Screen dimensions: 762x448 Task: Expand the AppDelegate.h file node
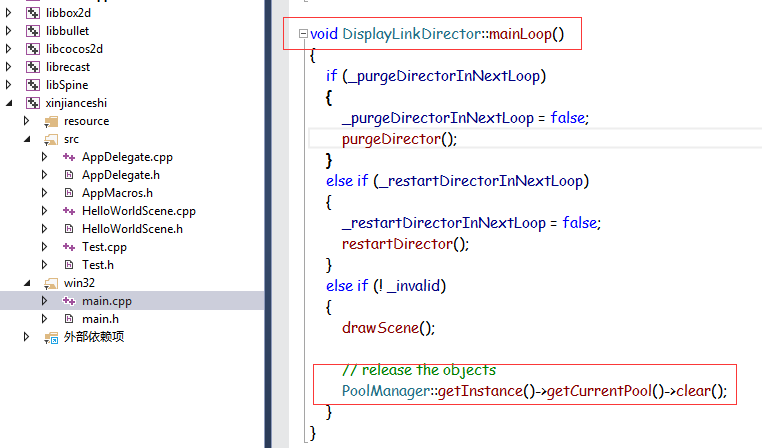point(44,174)
